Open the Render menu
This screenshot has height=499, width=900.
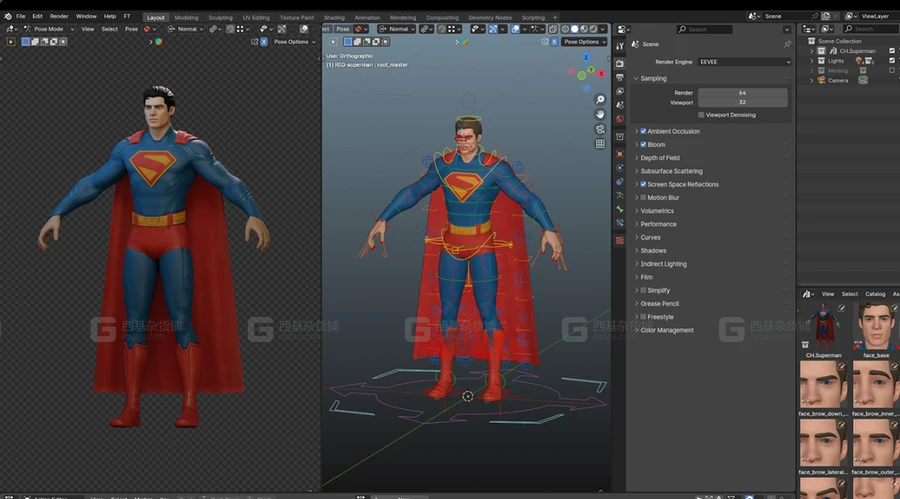coord(59,17)
